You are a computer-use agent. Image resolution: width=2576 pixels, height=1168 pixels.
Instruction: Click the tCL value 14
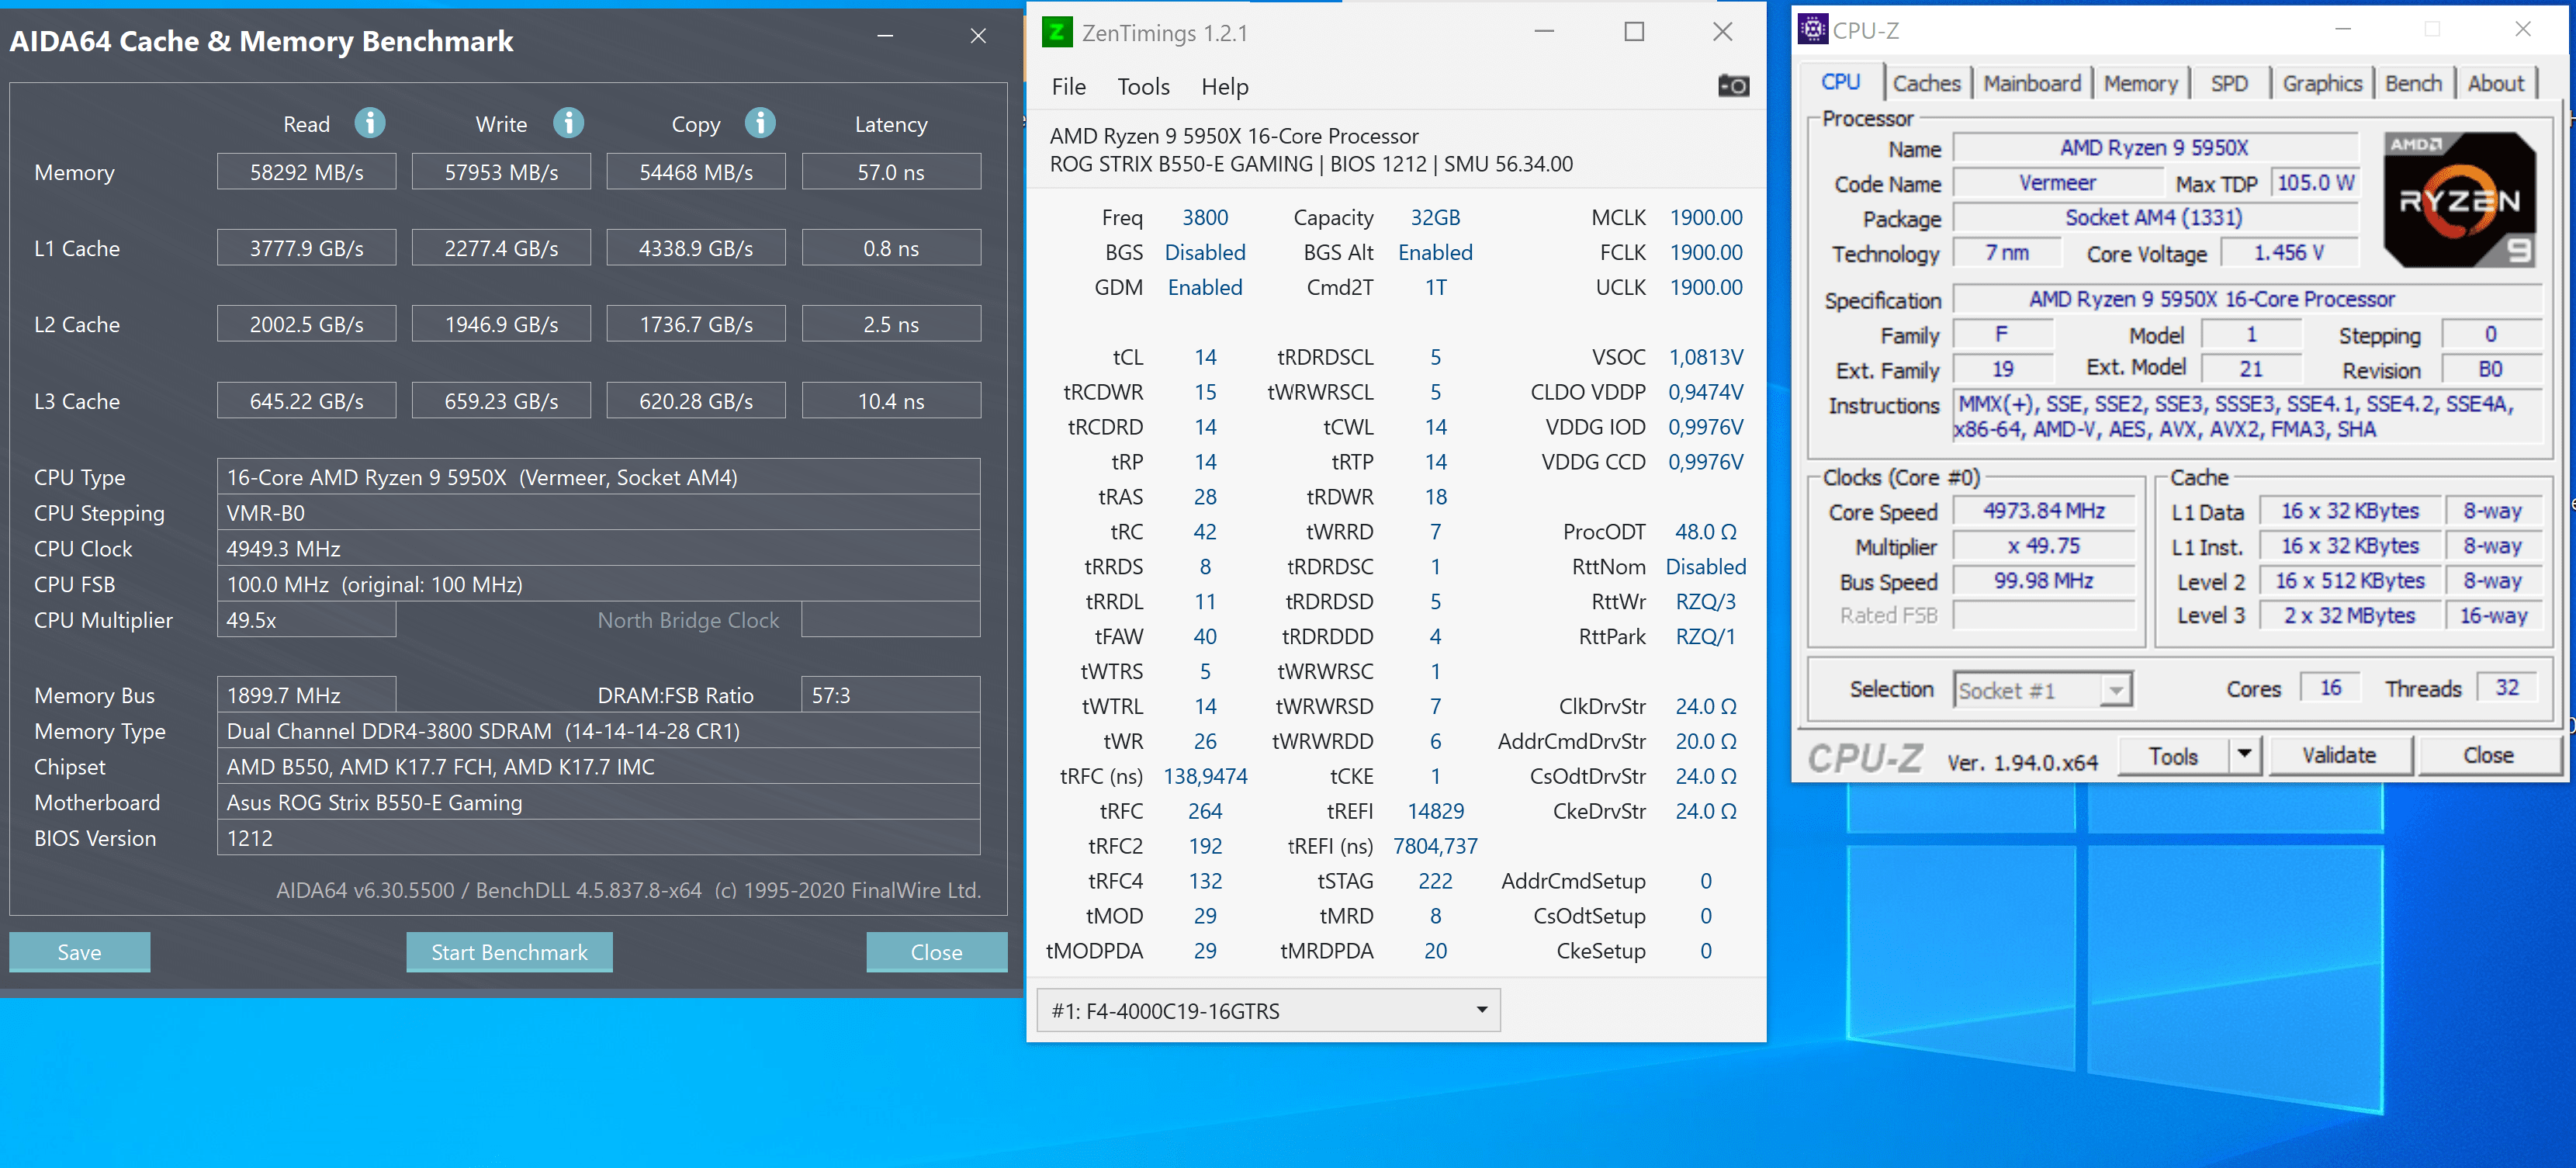click(x=1205, y=357)
